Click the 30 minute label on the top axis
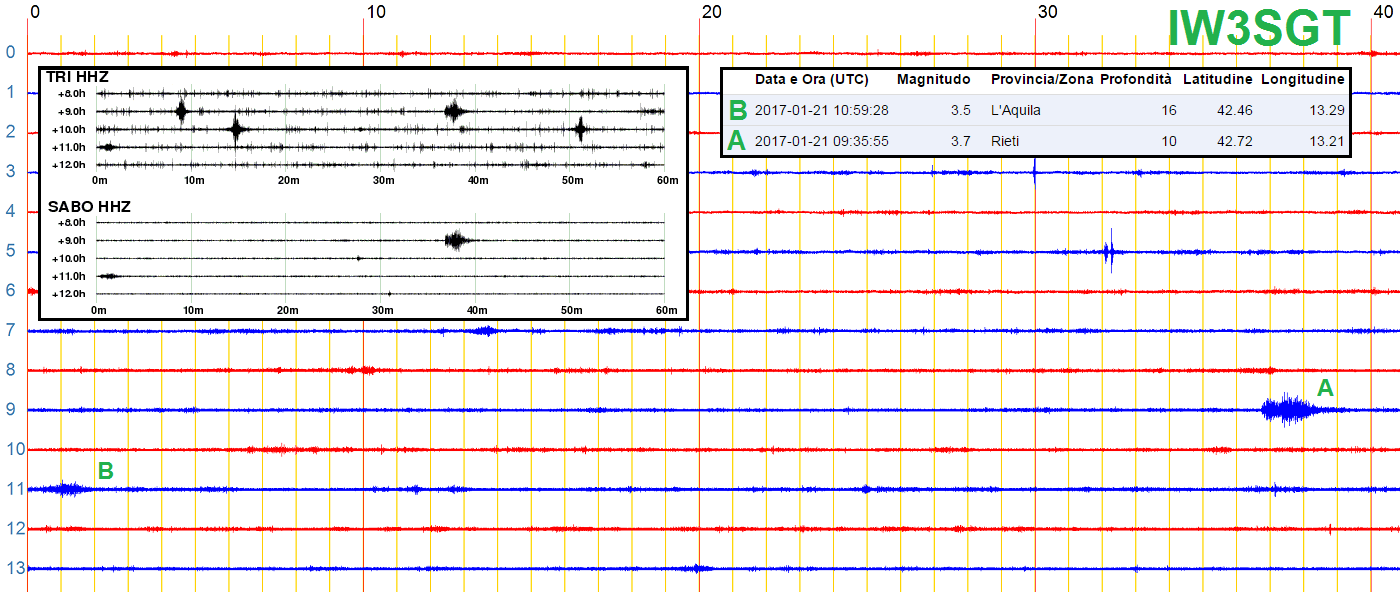 pyautogui.click(x=1047, y=12)
